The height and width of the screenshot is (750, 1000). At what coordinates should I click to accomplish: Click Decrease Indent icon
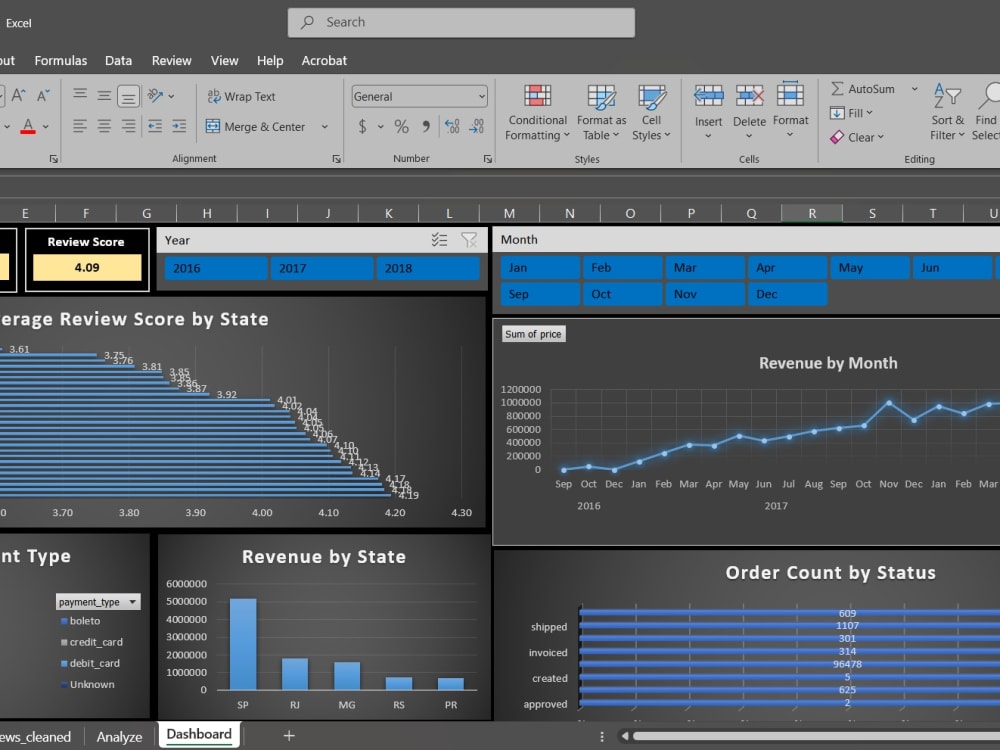tap(155, 126)
